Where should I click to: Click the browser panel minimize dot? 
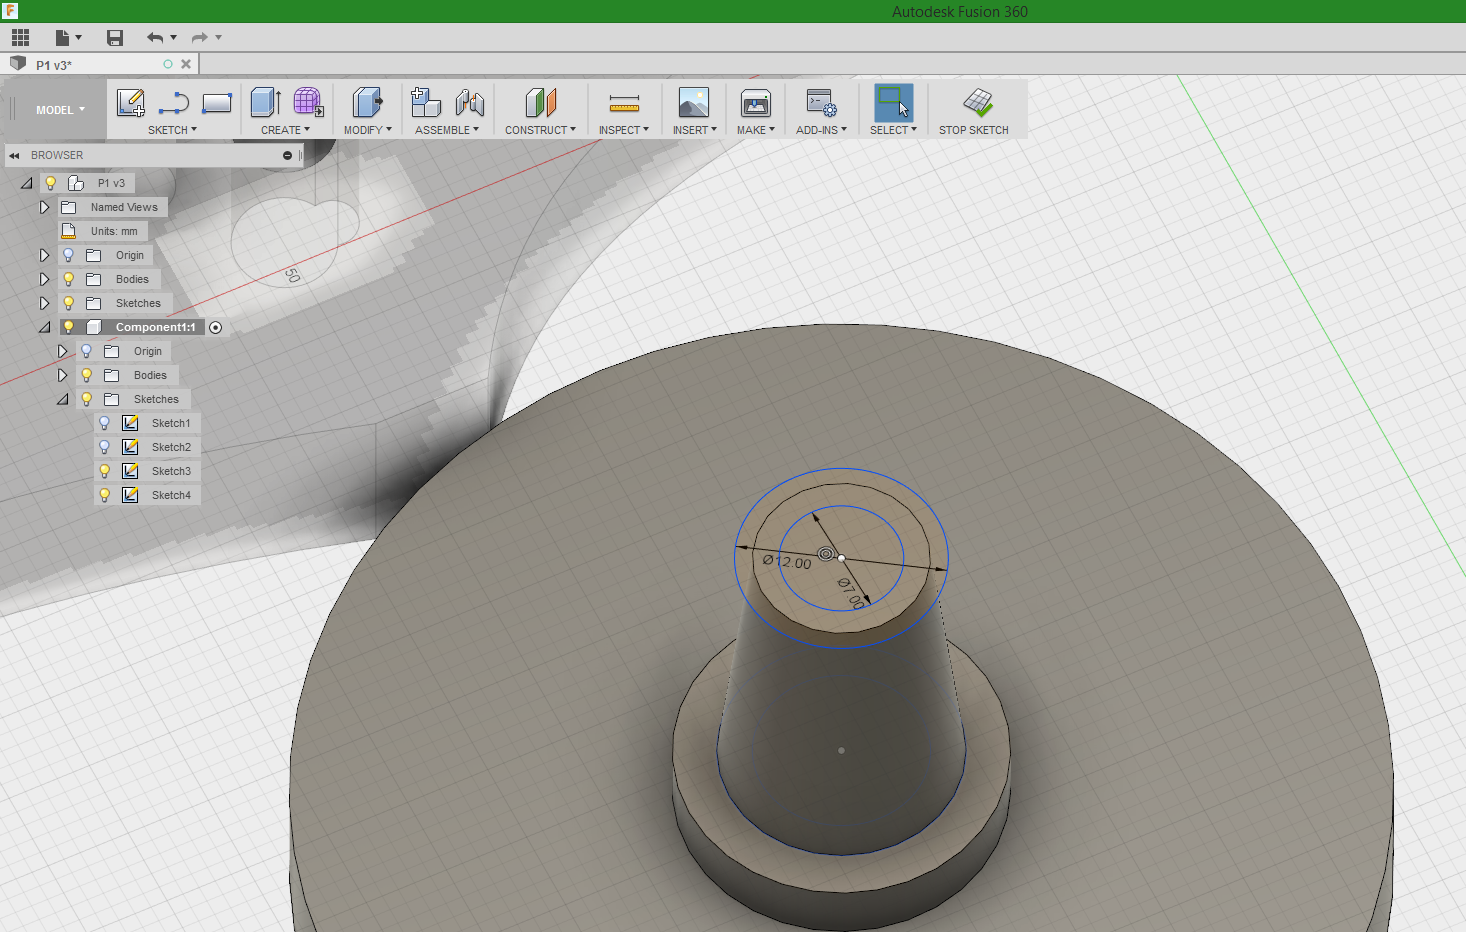(287, 156)
